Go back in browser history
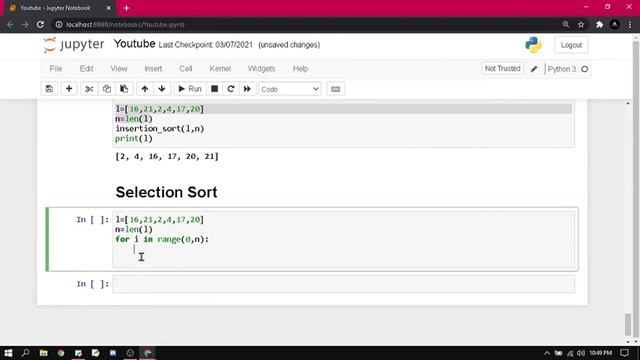The height and width of the screenshot is (360, 640). tap(10, 24)
